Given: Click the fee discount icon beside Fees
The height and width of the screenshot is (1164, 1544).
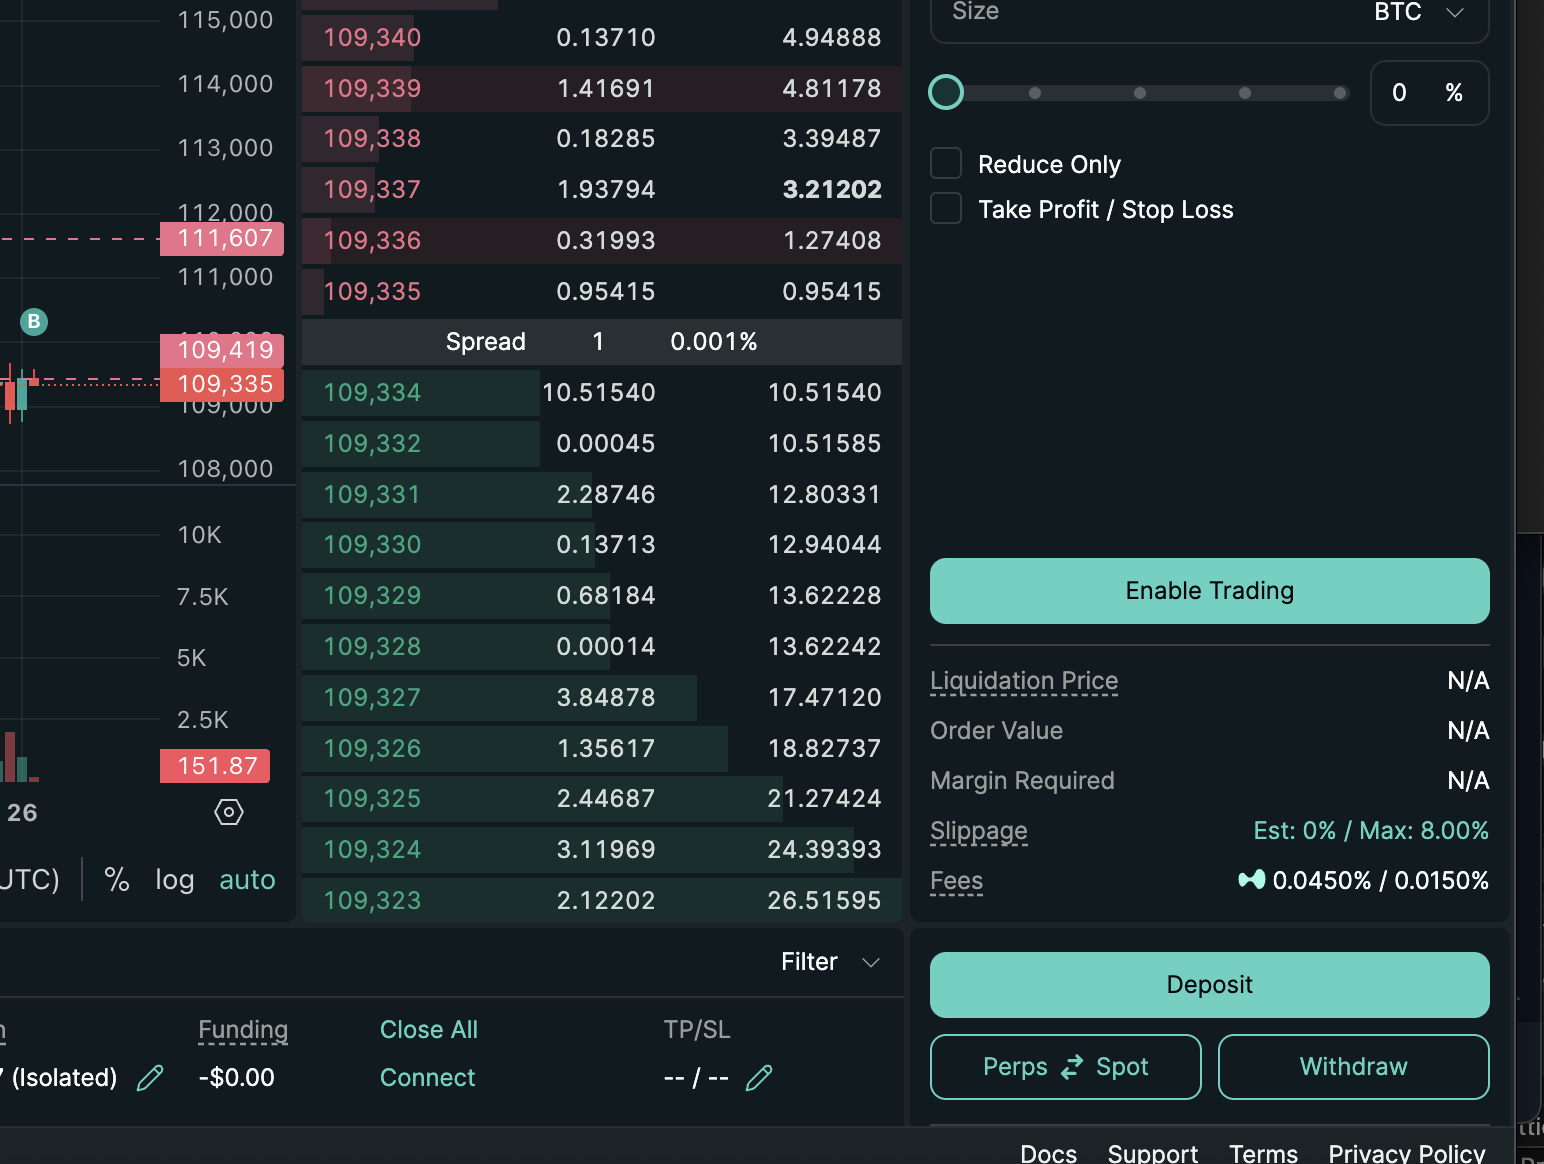Looking at the screenshot, I should click(1251, 880).
